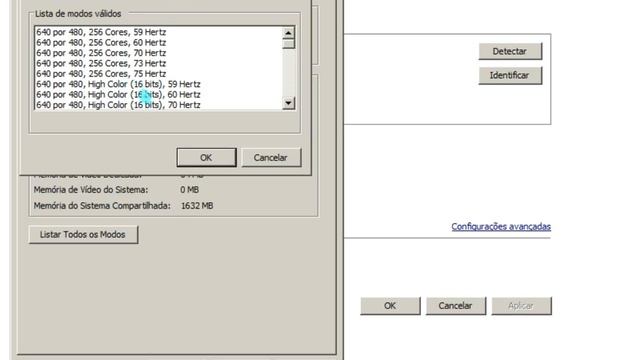Viewport: 640px width, 360px height.
Task: Click Cancelar in the display settings window
Action: click(456, 306)
